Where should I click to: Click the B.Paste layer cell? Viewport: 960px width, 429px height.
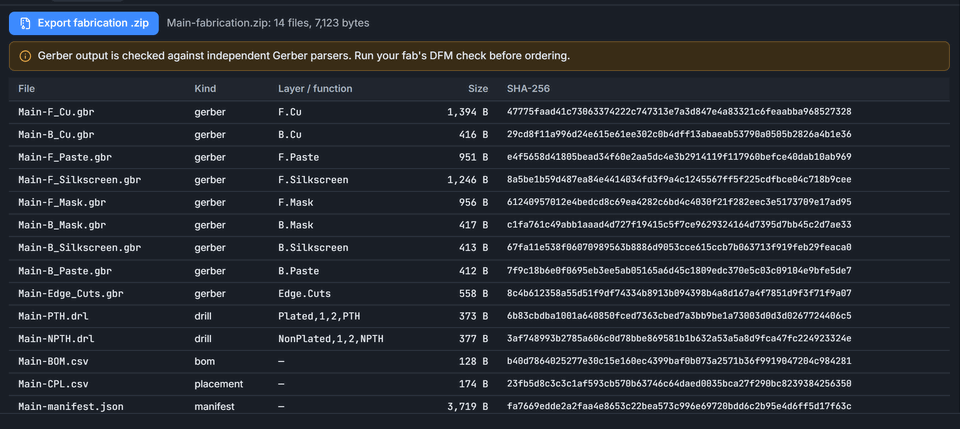pyautogui.click(x=298, y=270)
